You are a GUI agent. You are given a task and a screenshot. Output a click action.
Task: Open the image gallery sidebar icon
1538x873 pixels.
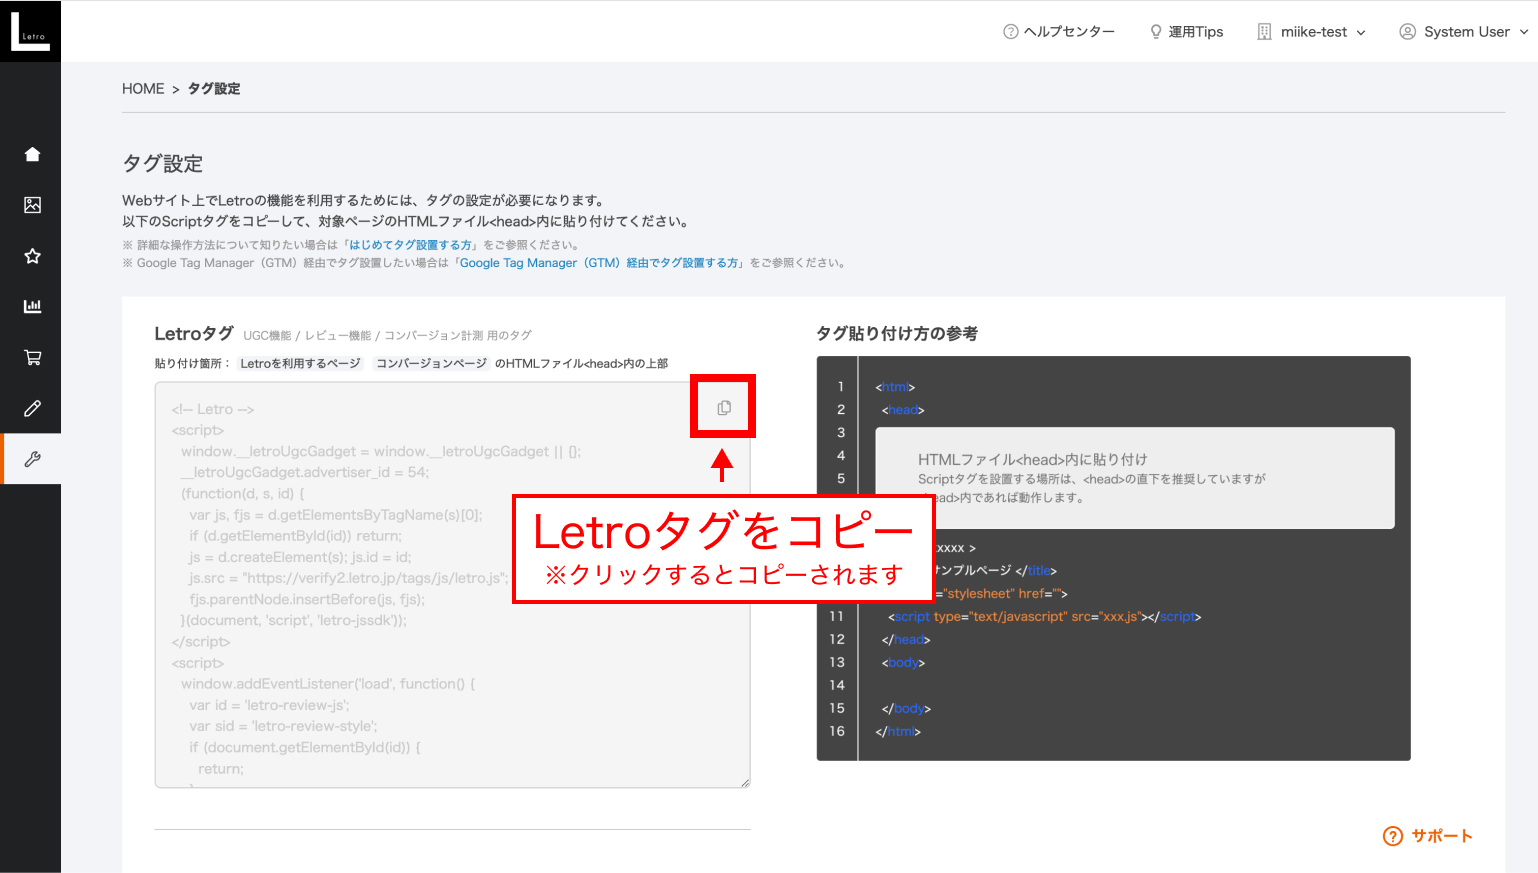tap(32, 205)
